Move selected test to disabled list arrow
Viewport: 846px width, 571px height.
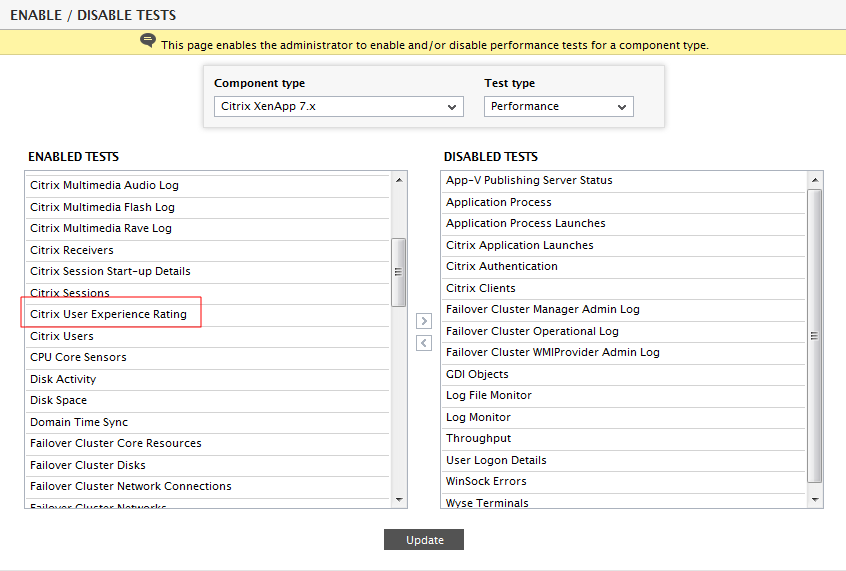[424, 321]
